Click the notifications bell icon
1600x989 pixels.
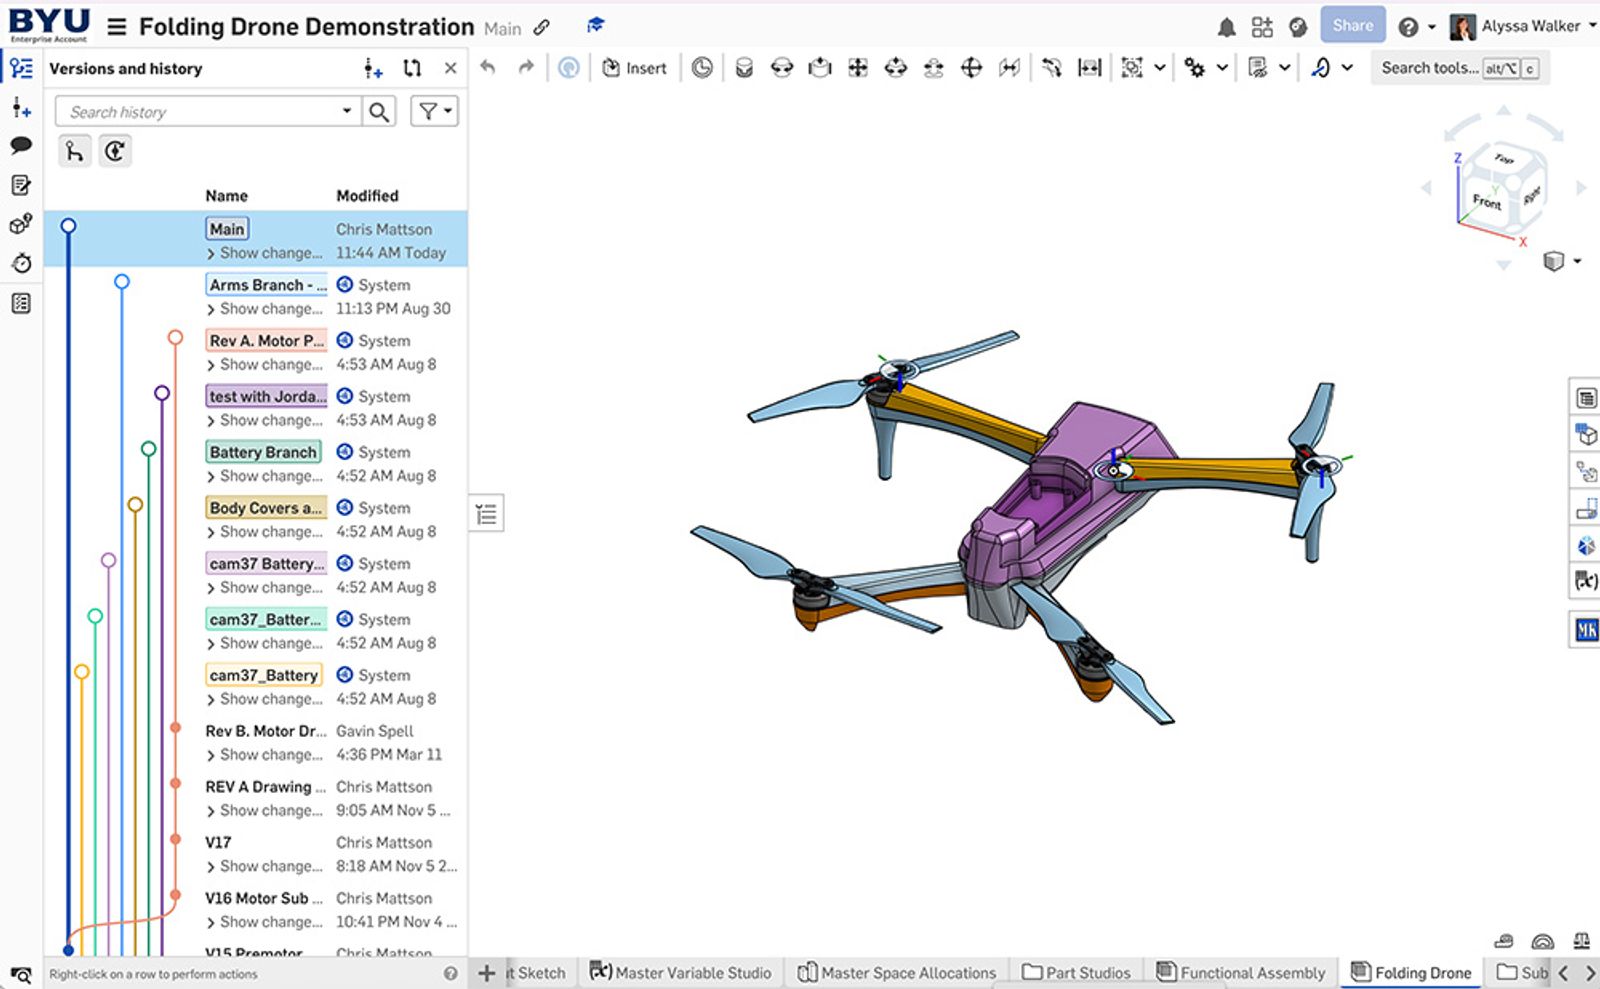[1224, 26]
